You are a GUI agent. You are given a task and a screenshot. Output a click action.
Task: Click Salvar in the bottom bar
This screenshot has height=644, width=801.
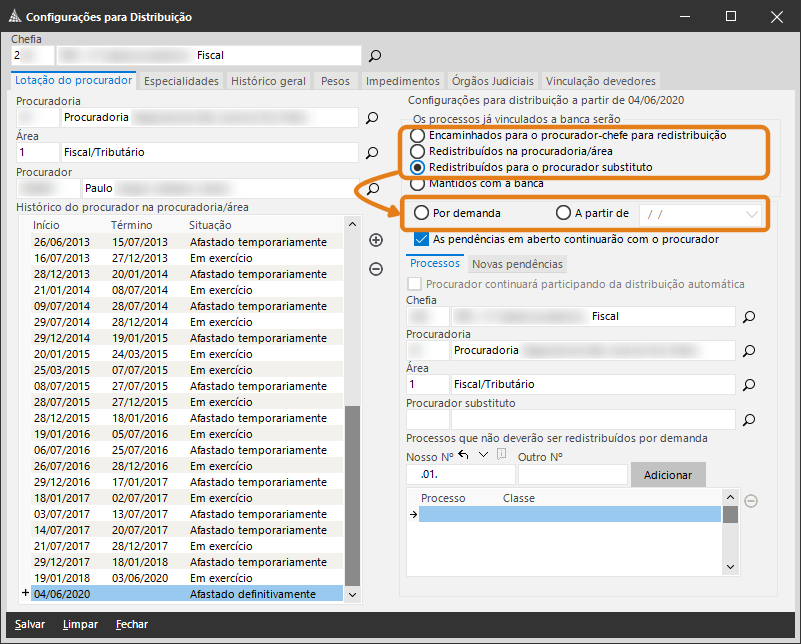(29, 624)
